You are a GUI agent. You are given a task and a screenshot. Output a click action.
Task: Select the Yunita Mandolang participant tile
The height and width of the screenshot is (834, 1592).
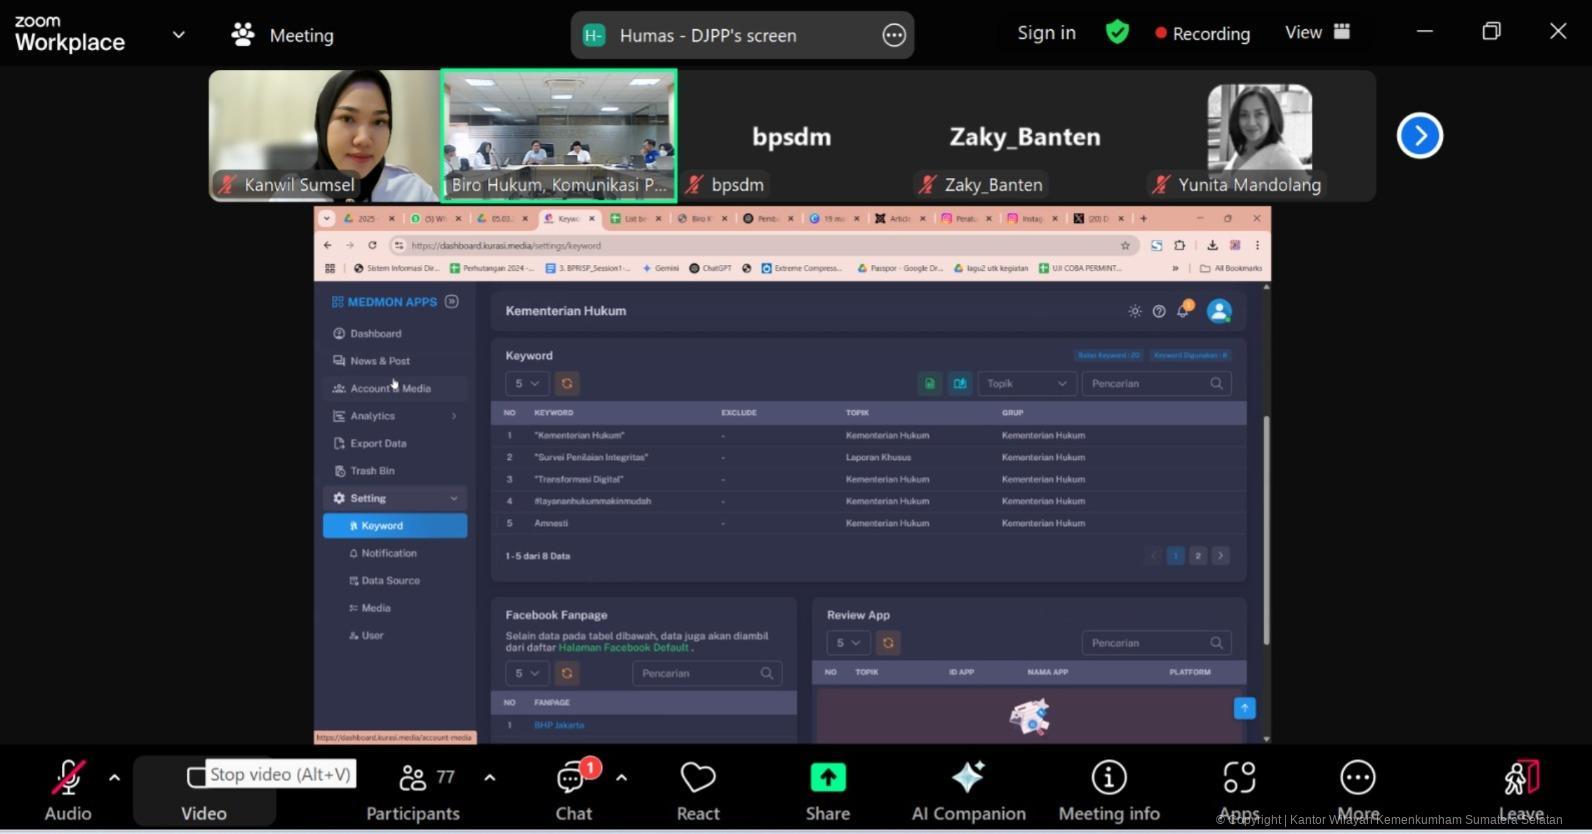coord(1259,135)
